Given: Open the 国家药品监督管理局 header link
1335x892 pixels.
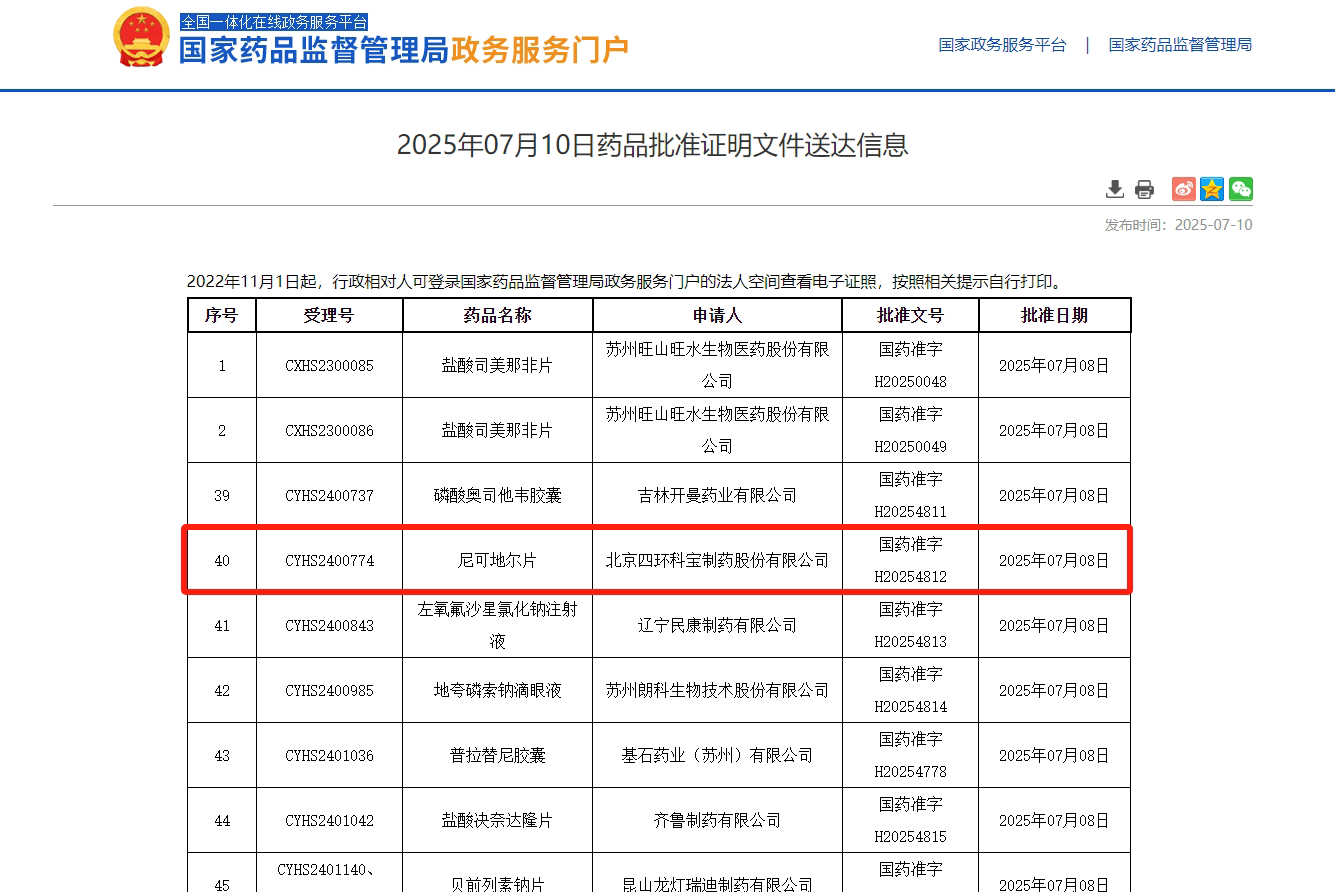Looking at the screenshot, I should click(1180, 45).
